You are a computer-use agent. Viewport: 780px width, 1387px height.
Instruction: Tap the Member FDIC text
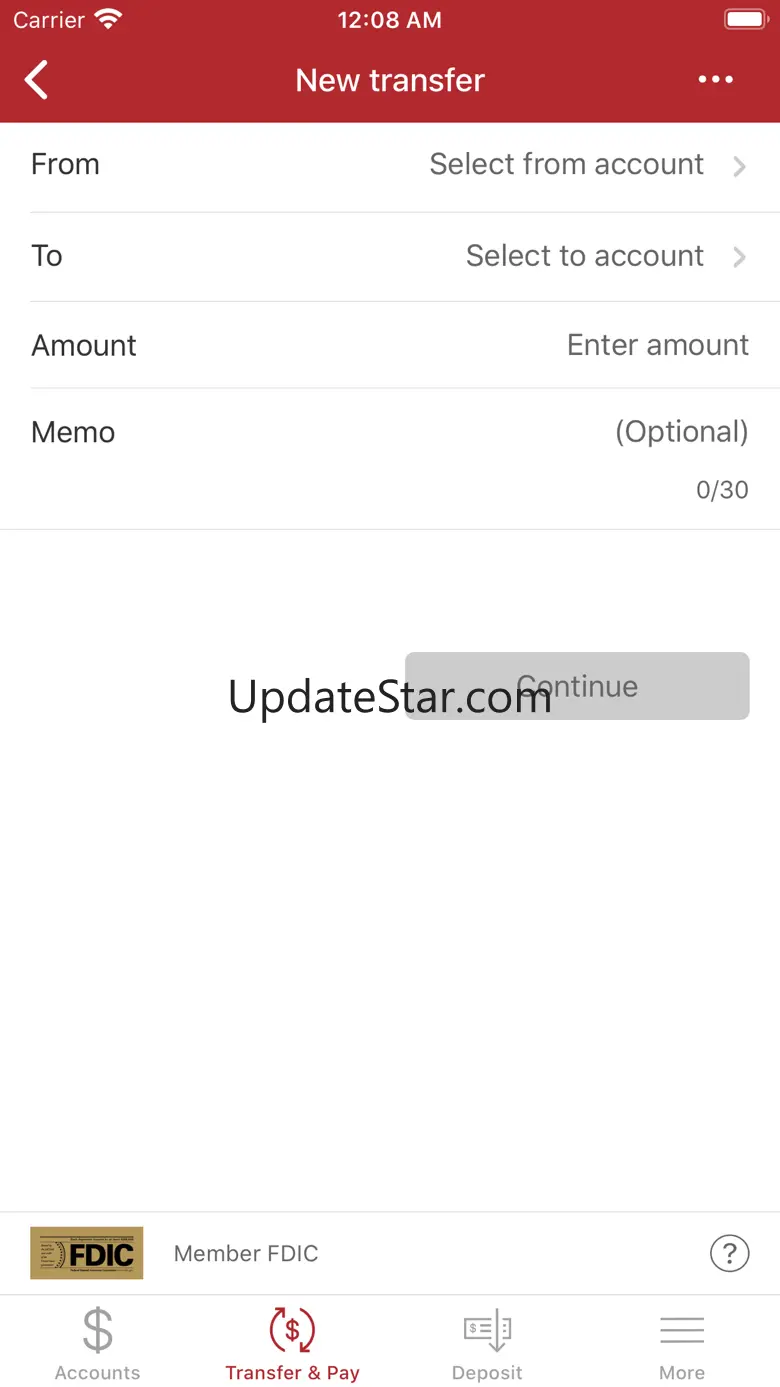click(246, 1253)
